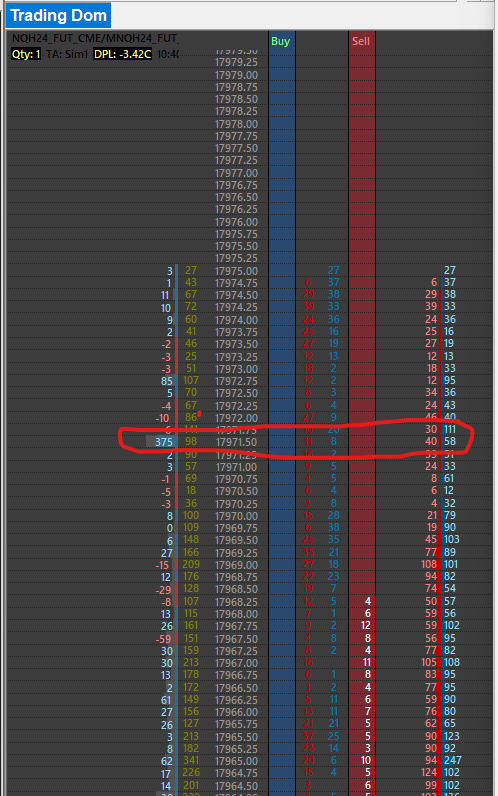Click the 247 ask size at 17965.00
This screenshot has width=498, height=796.
[x=452, y=760]
